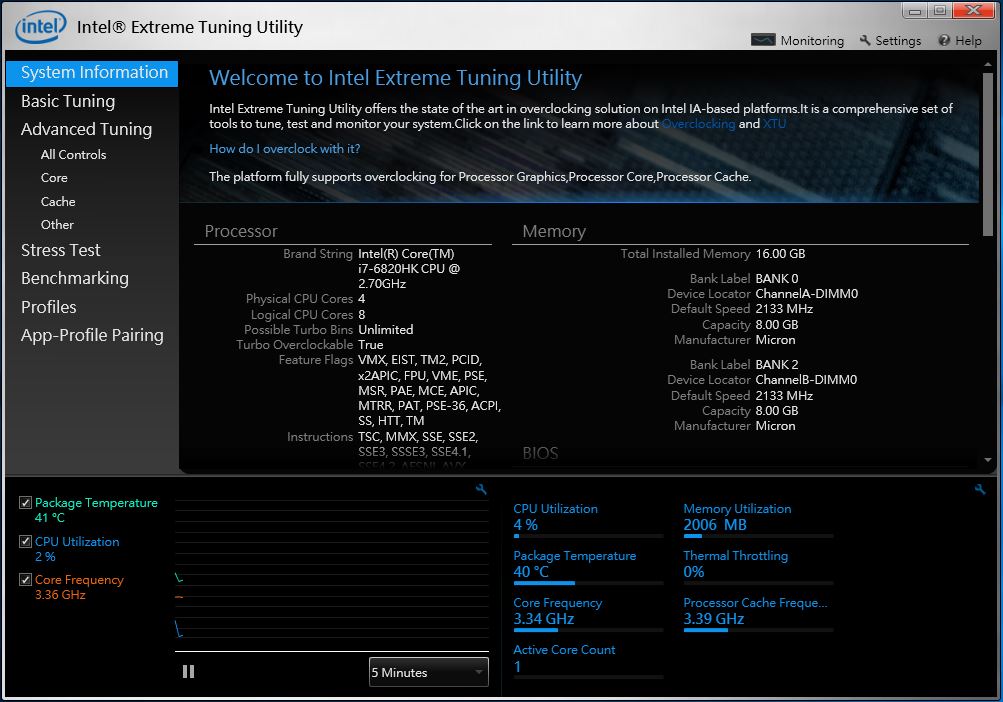Image resolution: width=1003 pixels, height=702 pixels.
Task: Click the Processor section heading
Action: tap(241, 231)
